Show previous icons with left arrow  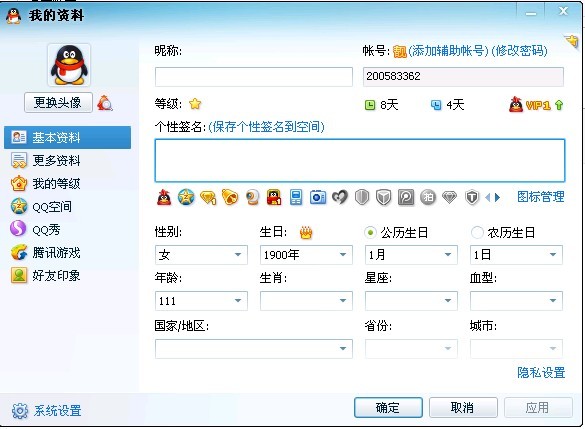coord(488,198)
